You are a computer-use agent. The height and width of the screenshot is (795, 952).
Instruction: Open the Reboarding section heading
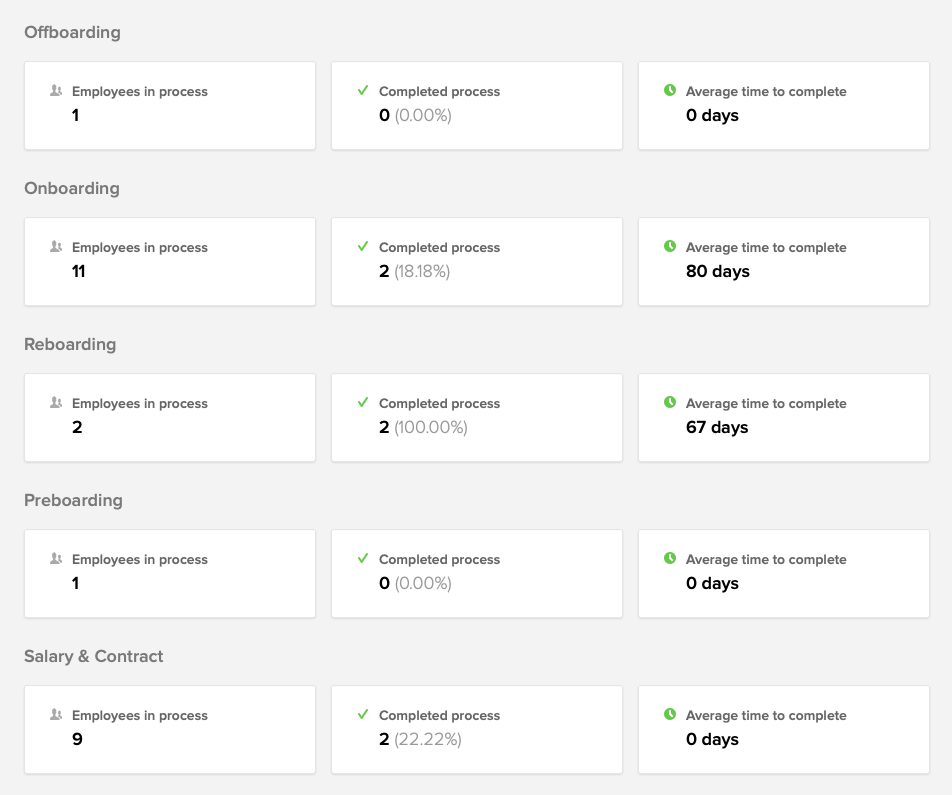tap(70, 344)
